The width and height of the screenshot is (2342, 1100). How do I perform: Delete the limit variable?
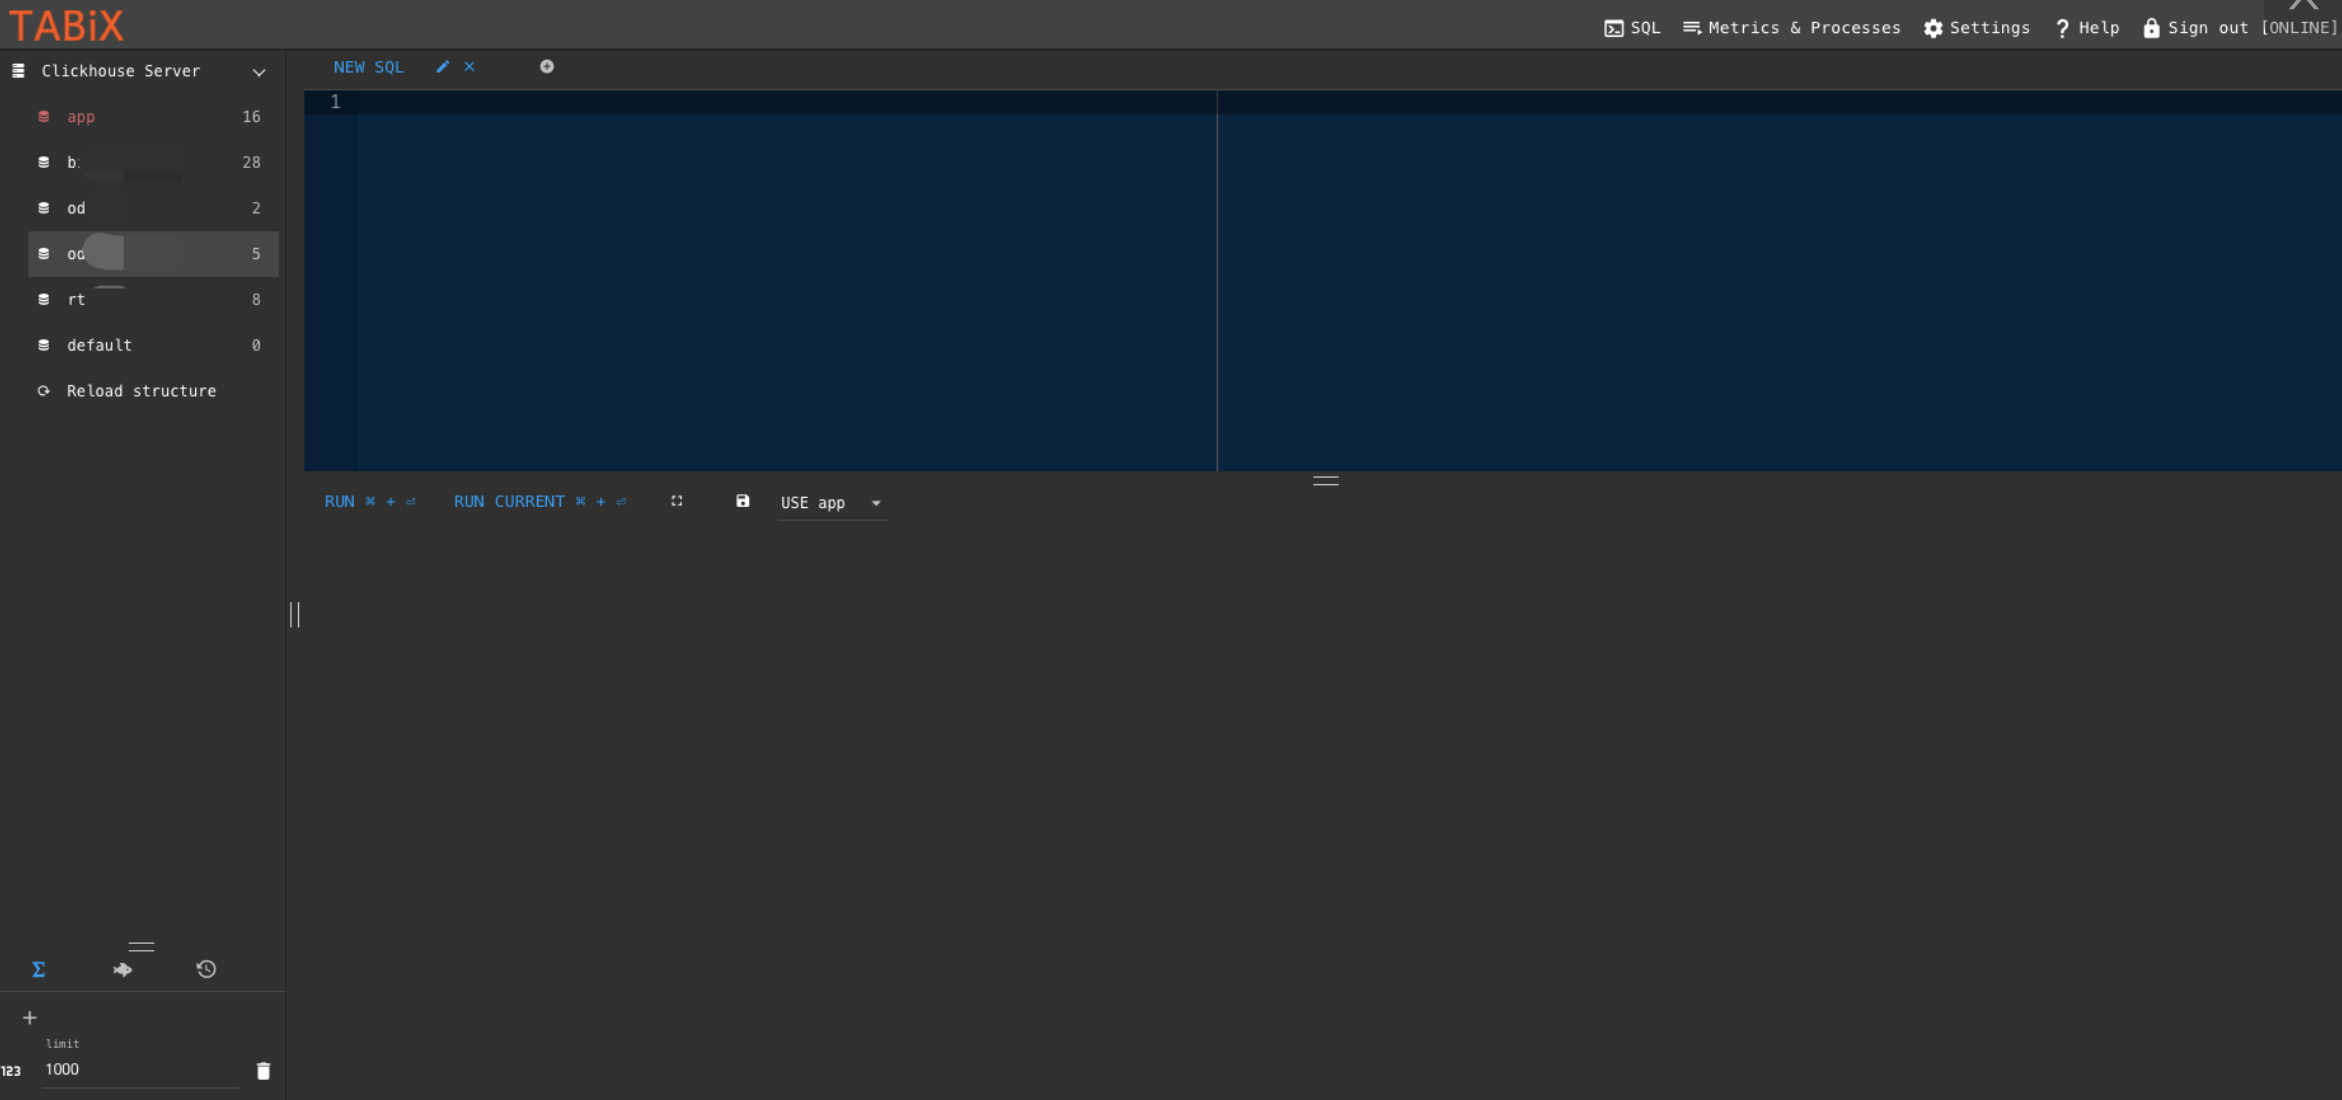click(x=263, y=1071)
